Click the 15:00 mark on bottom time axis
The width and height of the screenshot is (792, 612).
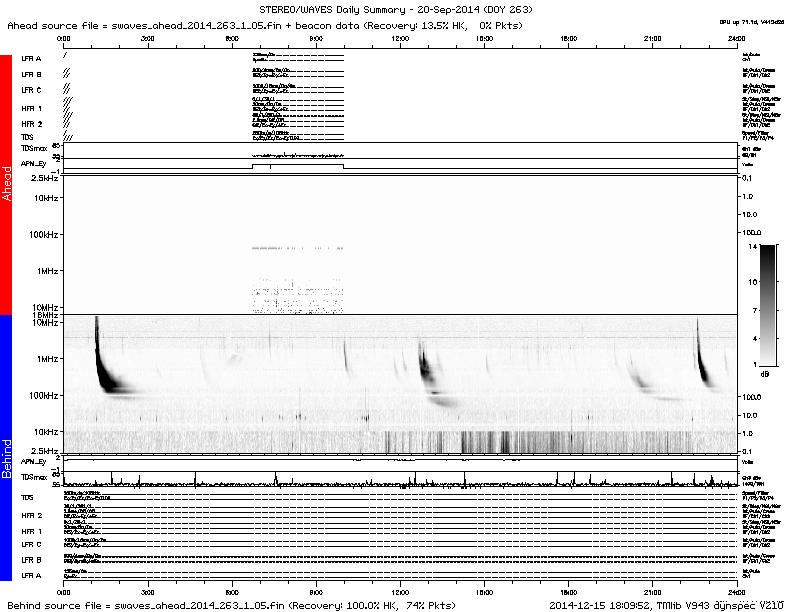(x=484, y=592)
